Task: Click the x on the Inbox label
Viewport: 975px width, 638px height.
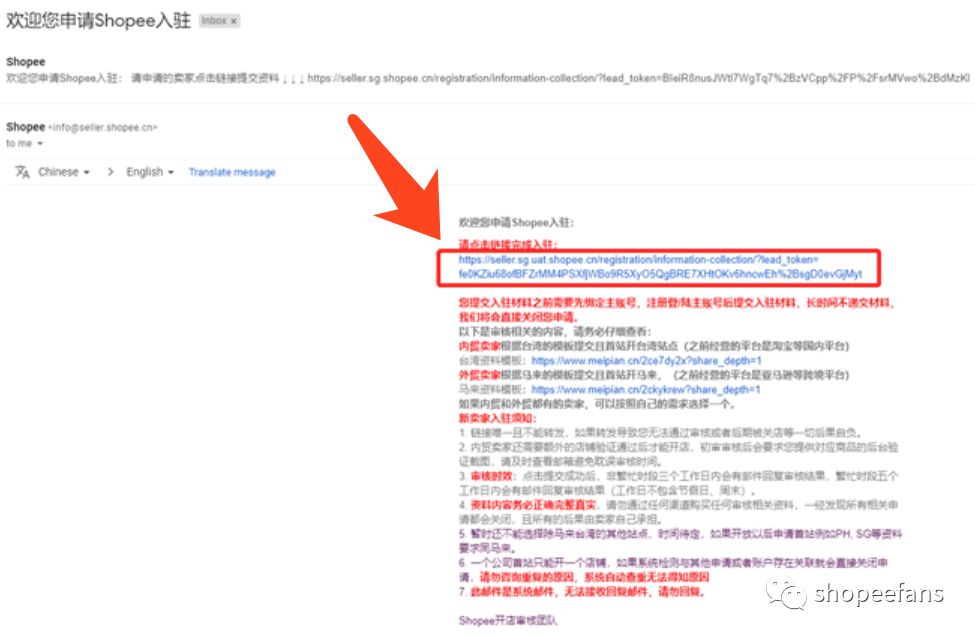Action: pos(233,20)
